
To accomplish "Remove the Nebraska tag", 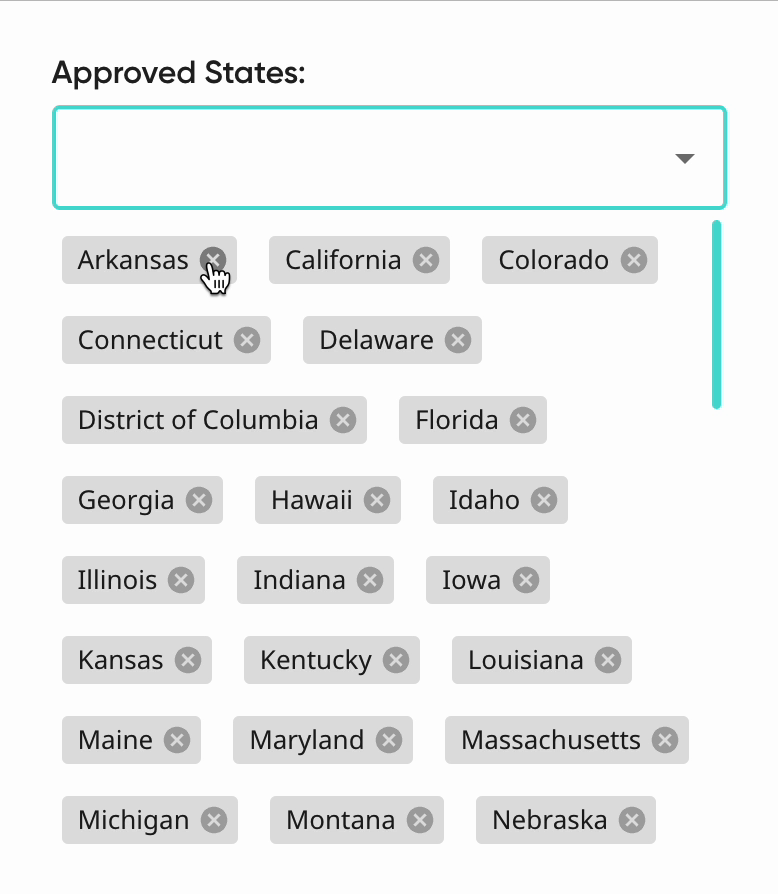I will [x=631, y=820].
